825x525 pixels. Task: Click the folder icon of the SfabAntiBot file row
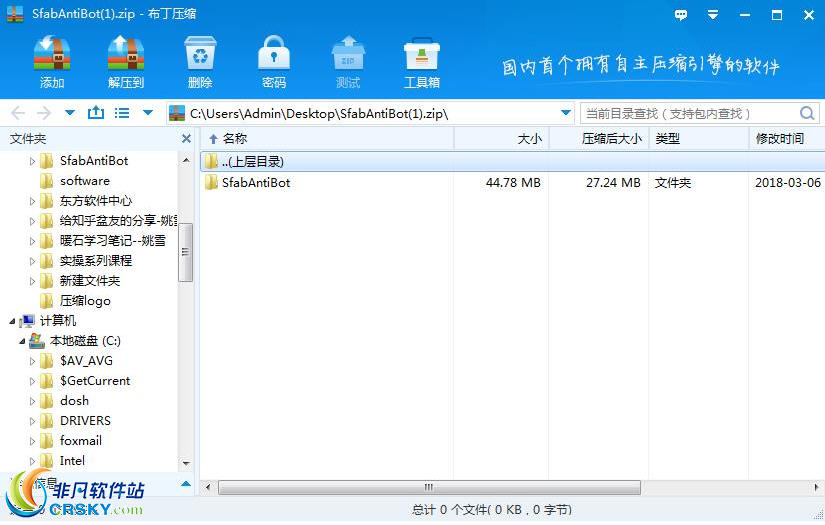point(211,183)
